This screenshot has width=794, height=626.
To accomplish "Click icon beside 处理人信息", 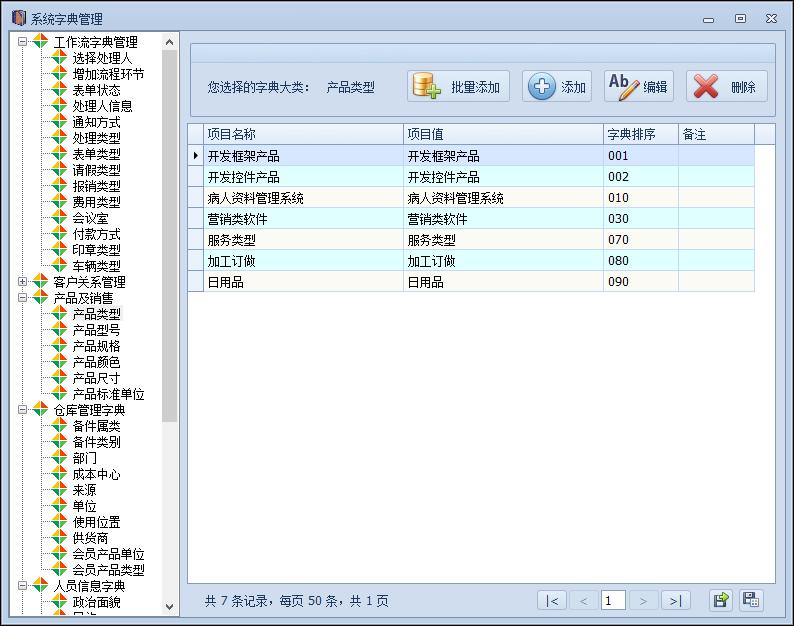I will [59, 106].
